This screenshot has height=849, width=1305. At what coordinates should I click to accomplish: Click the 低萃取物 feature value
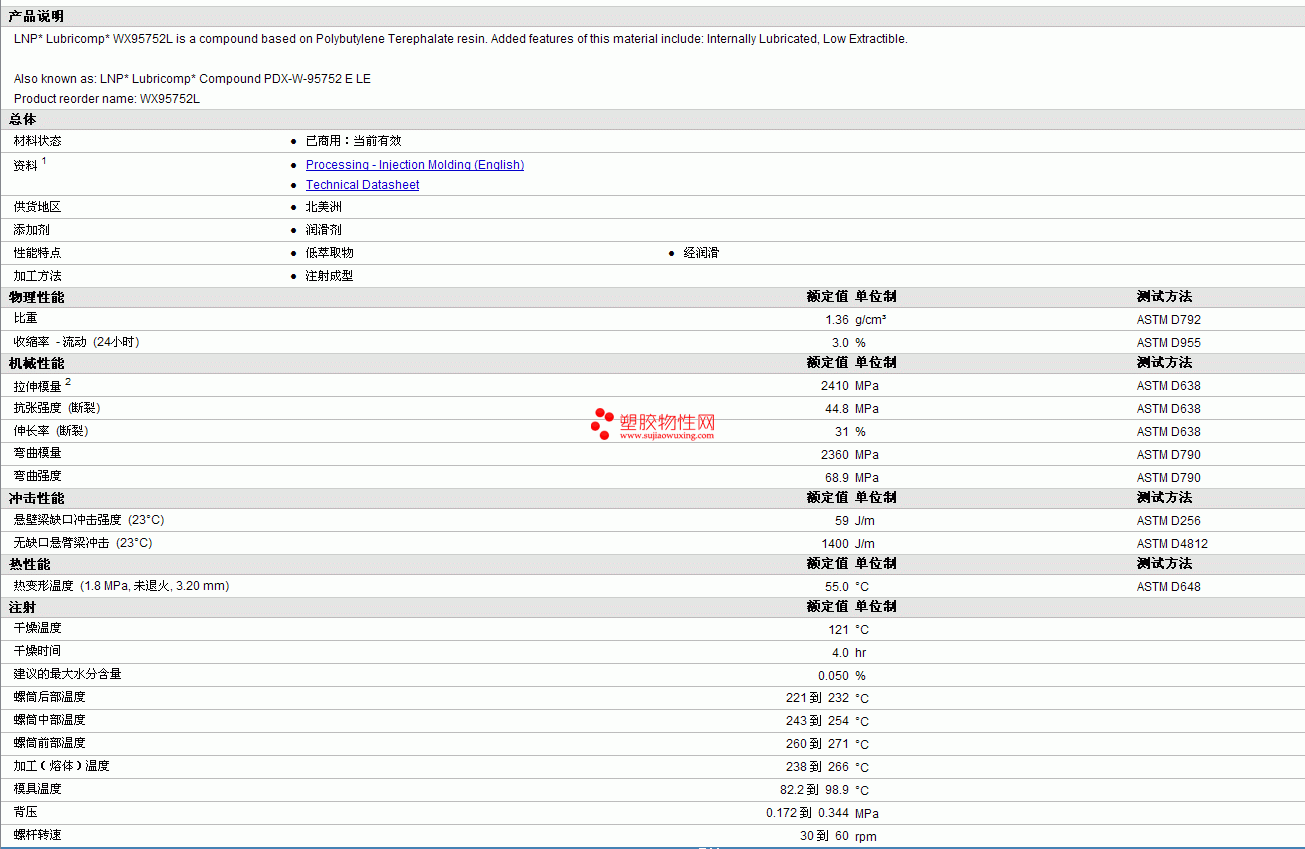[x=329, y=253]
